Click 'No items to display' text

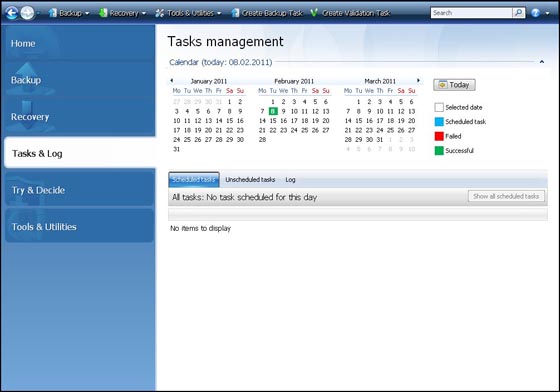click(200, 228)
